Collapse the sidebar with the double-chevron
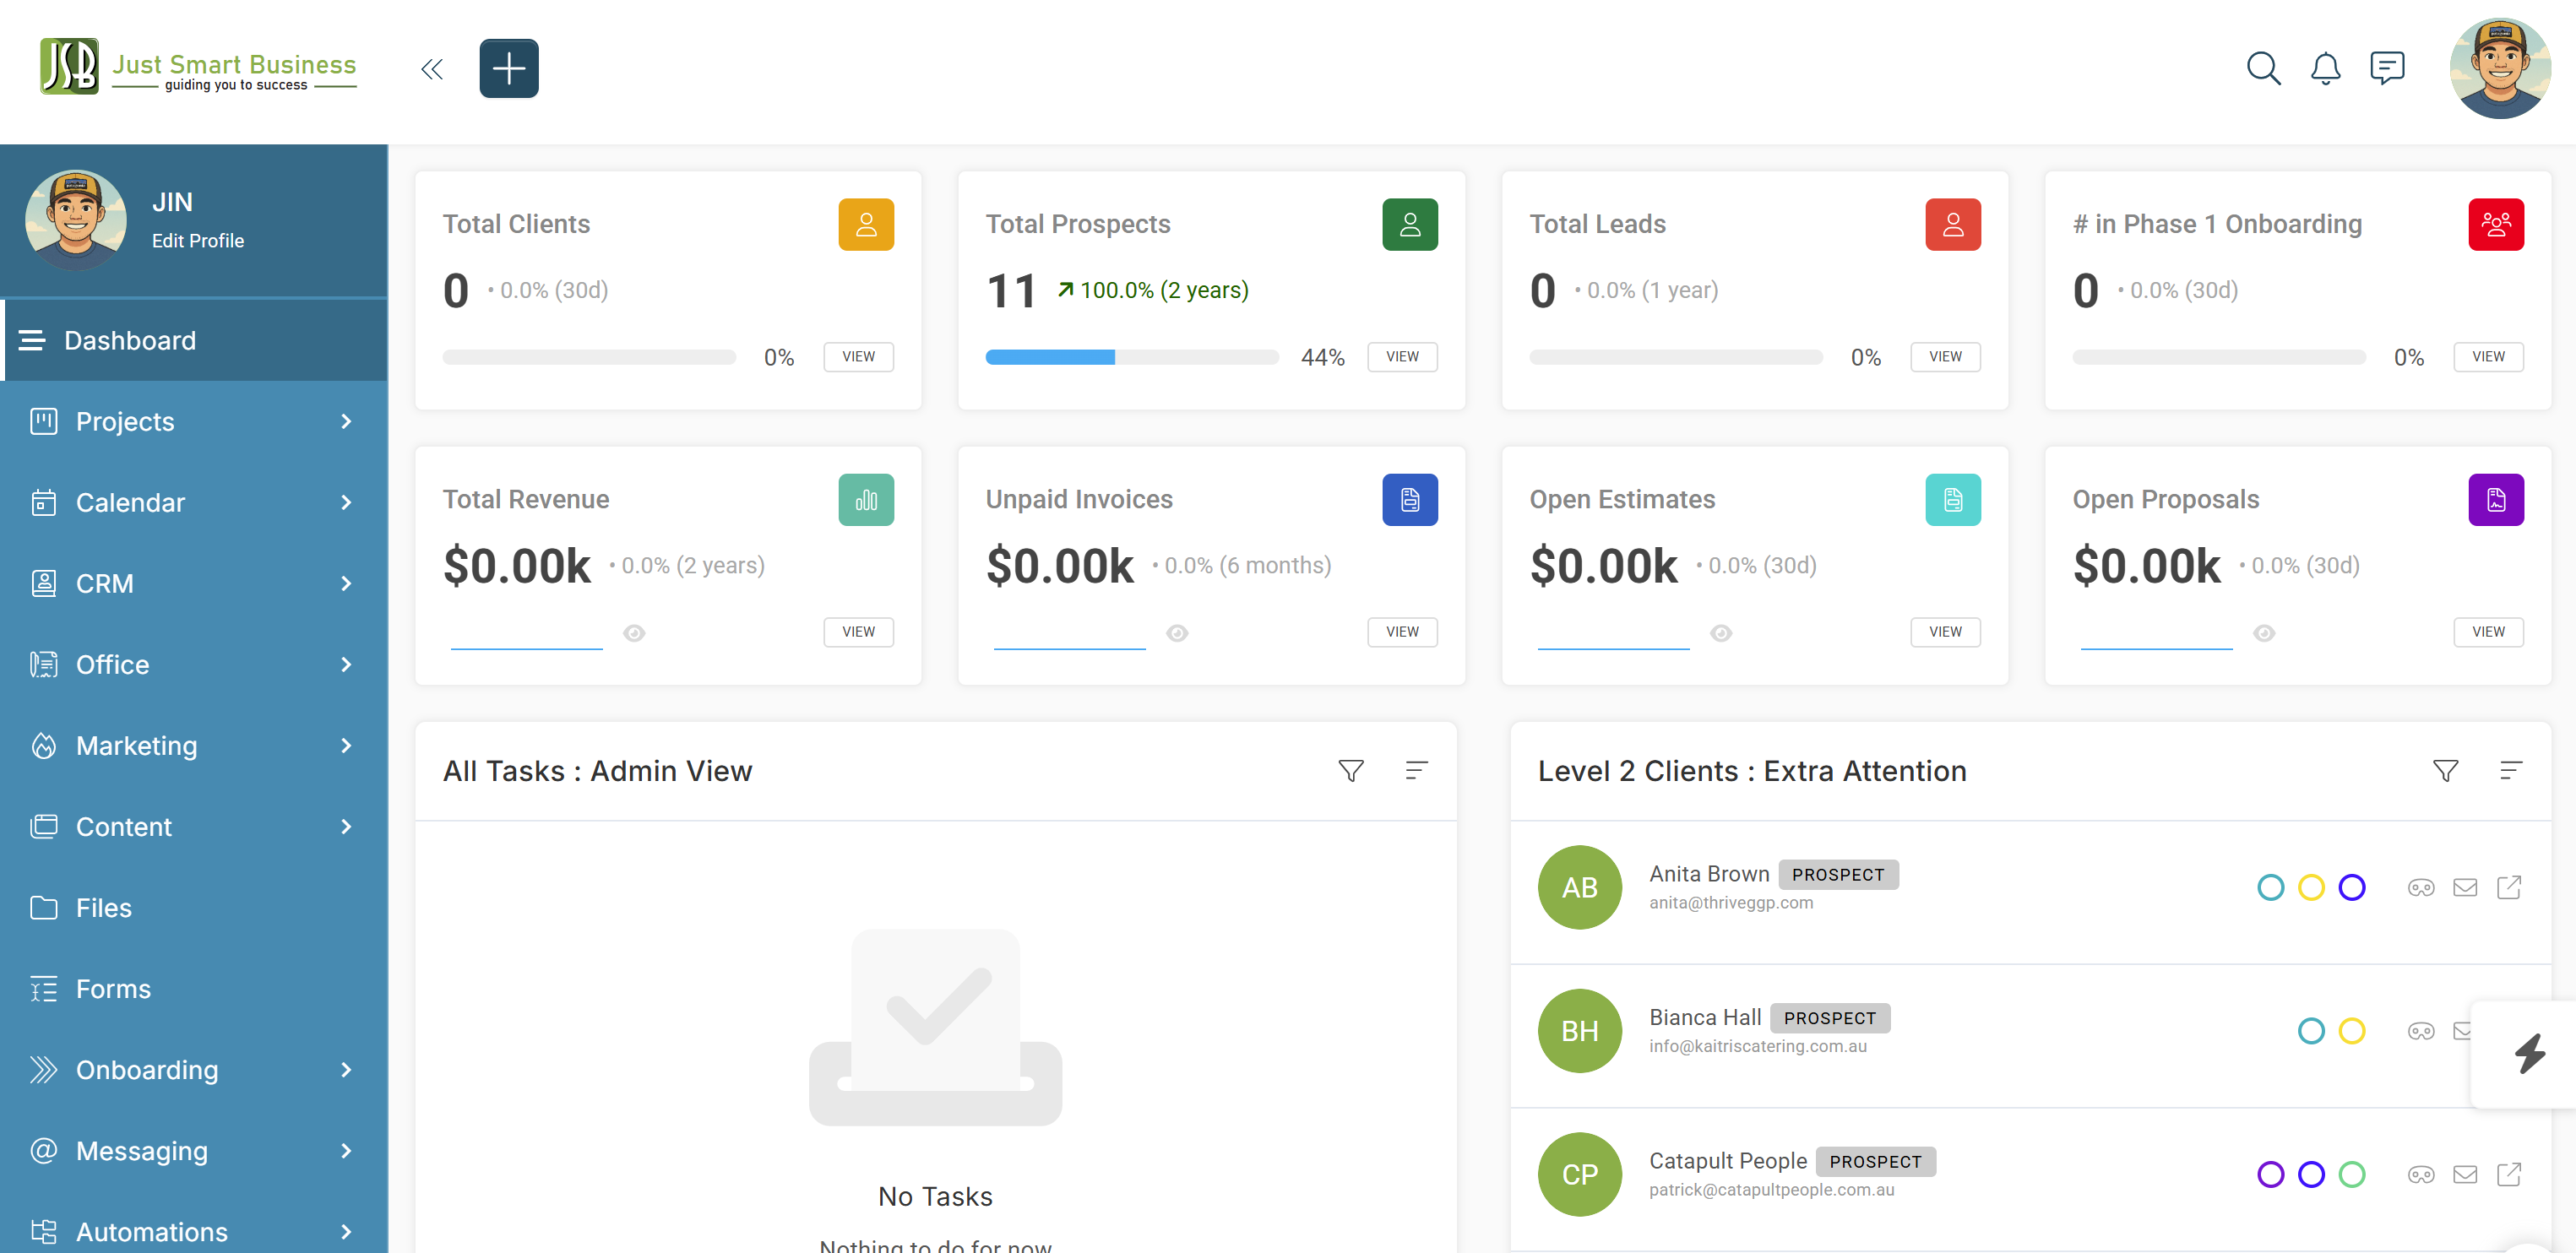The width and height of the screenshot is (2576, 1253). click(431, 68)
